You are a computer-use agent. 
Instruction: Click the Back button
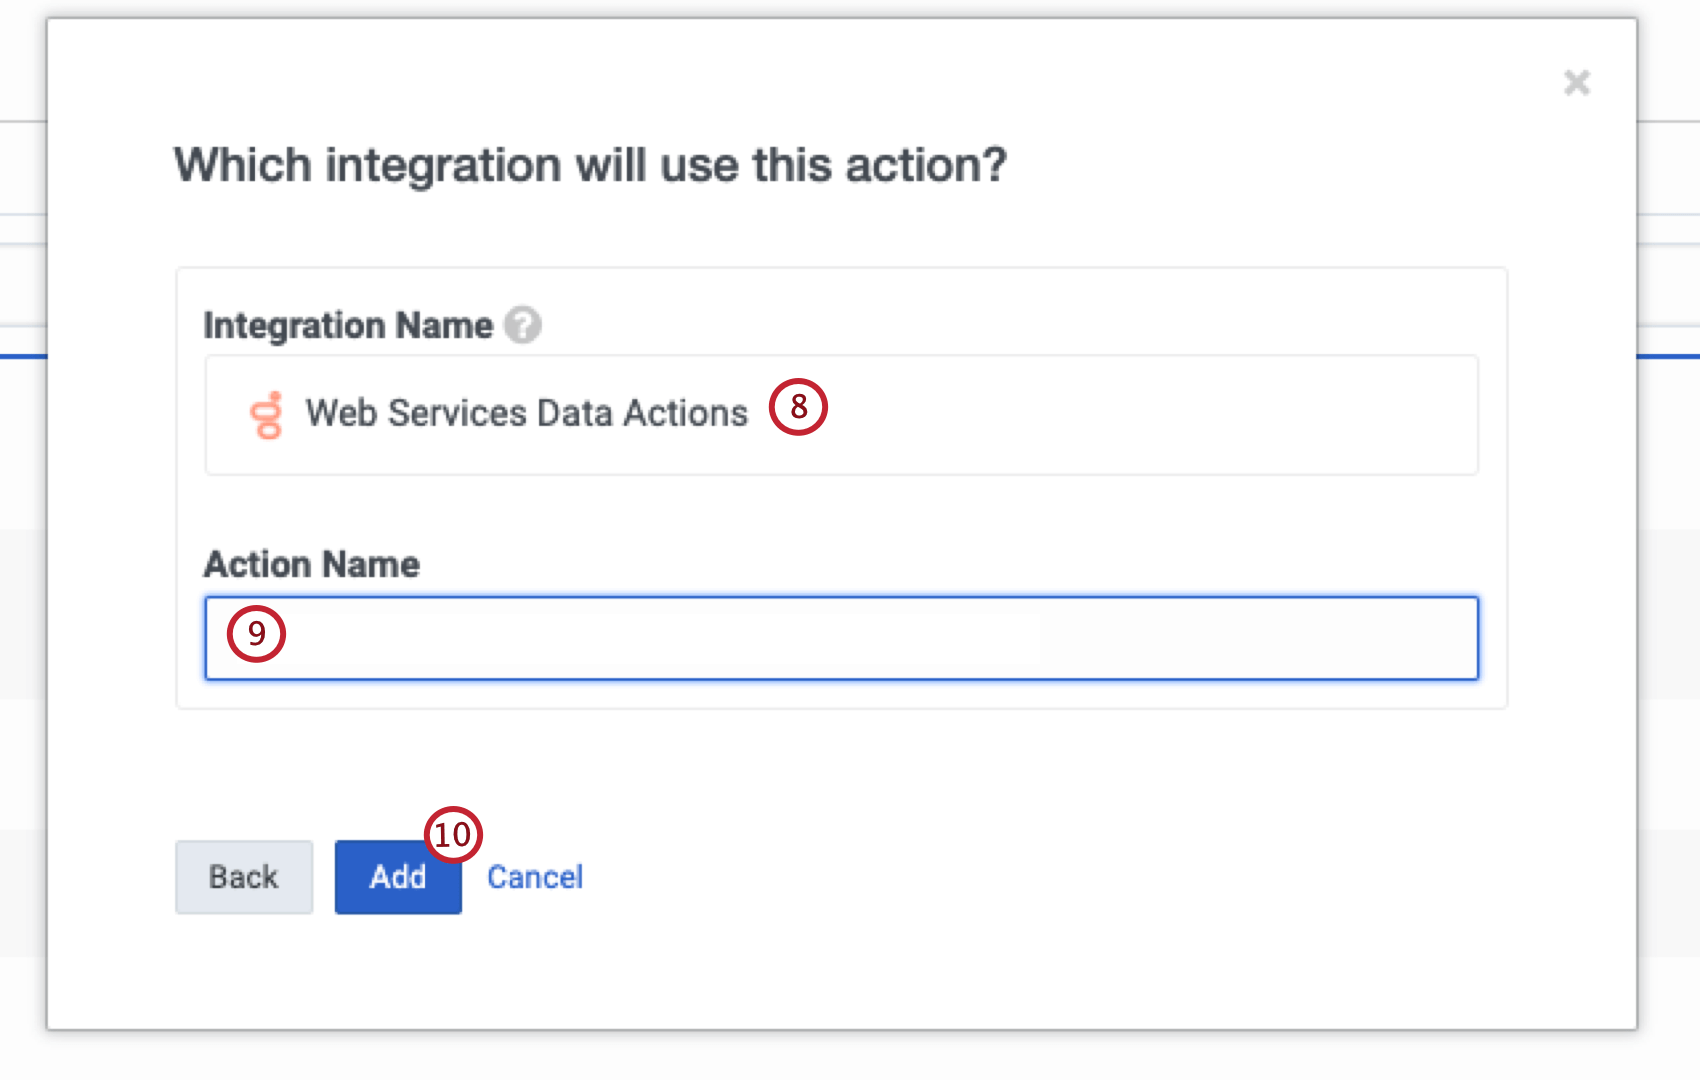pos(243,877)
